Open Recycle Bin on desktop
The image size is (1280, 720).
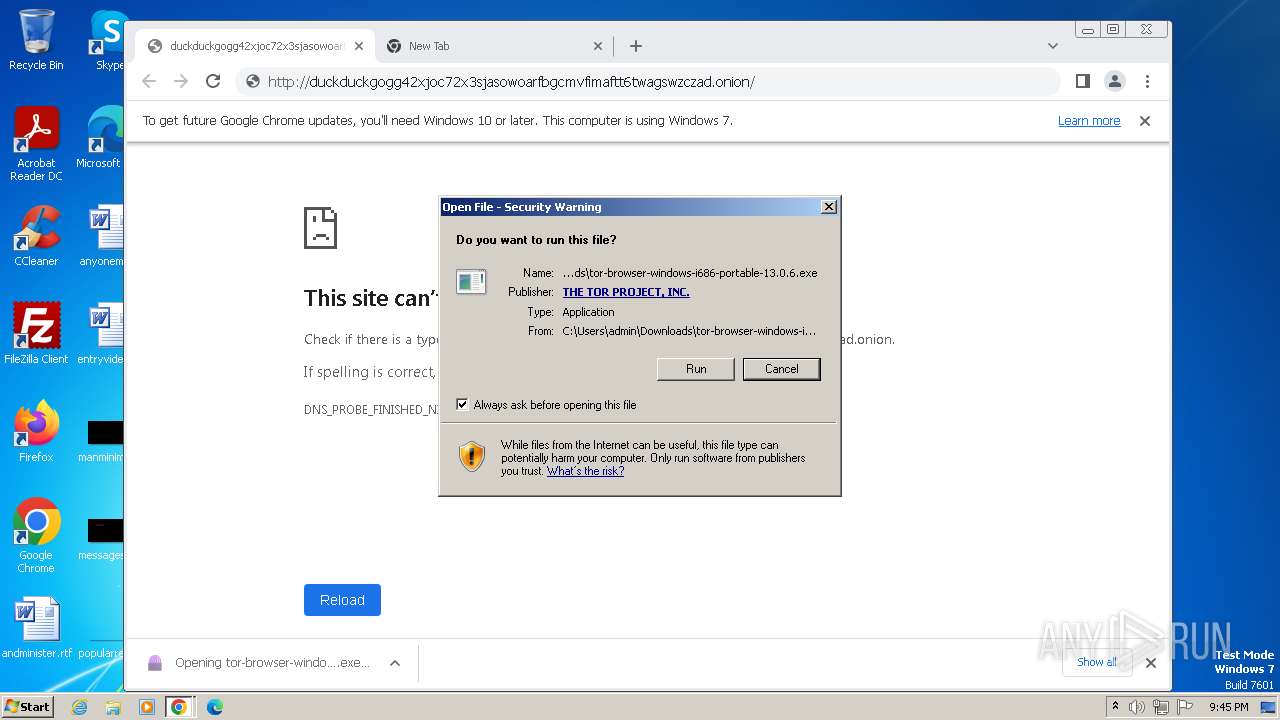coord(36,40)
